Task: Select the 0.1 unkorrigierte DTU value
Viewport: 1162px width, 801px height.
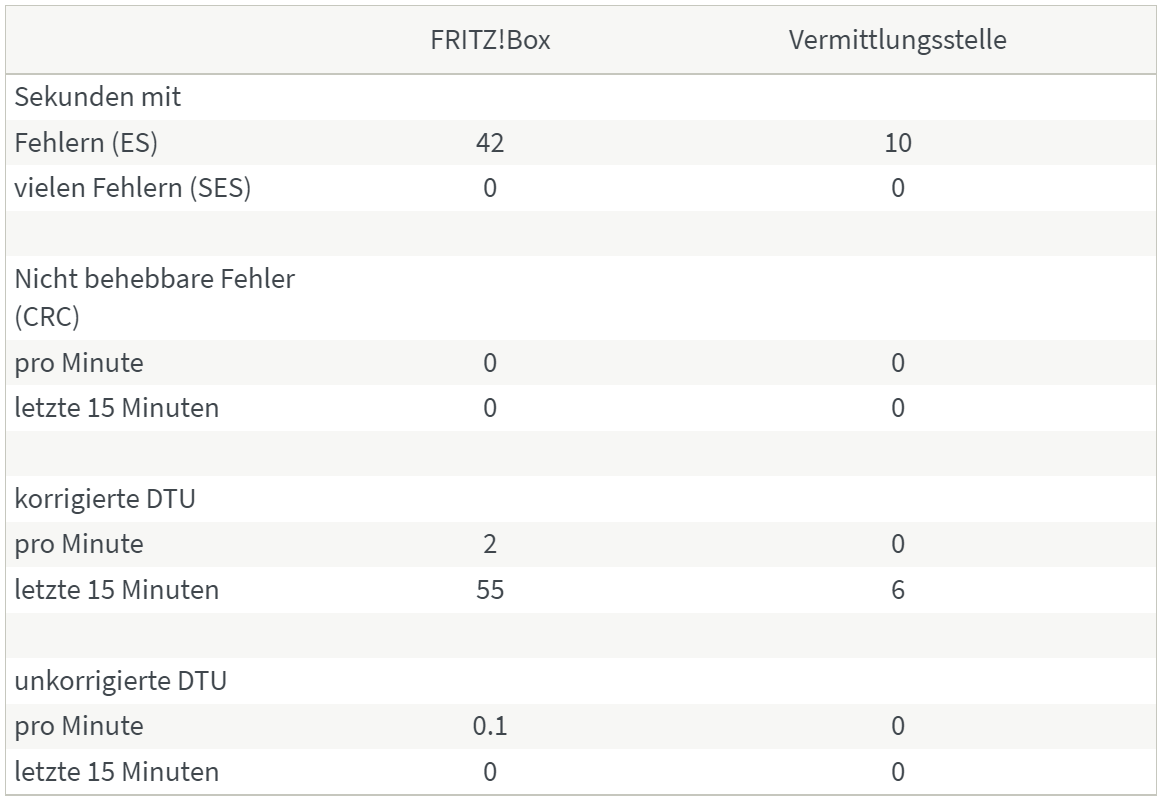Action: click(x=490, y=726)
